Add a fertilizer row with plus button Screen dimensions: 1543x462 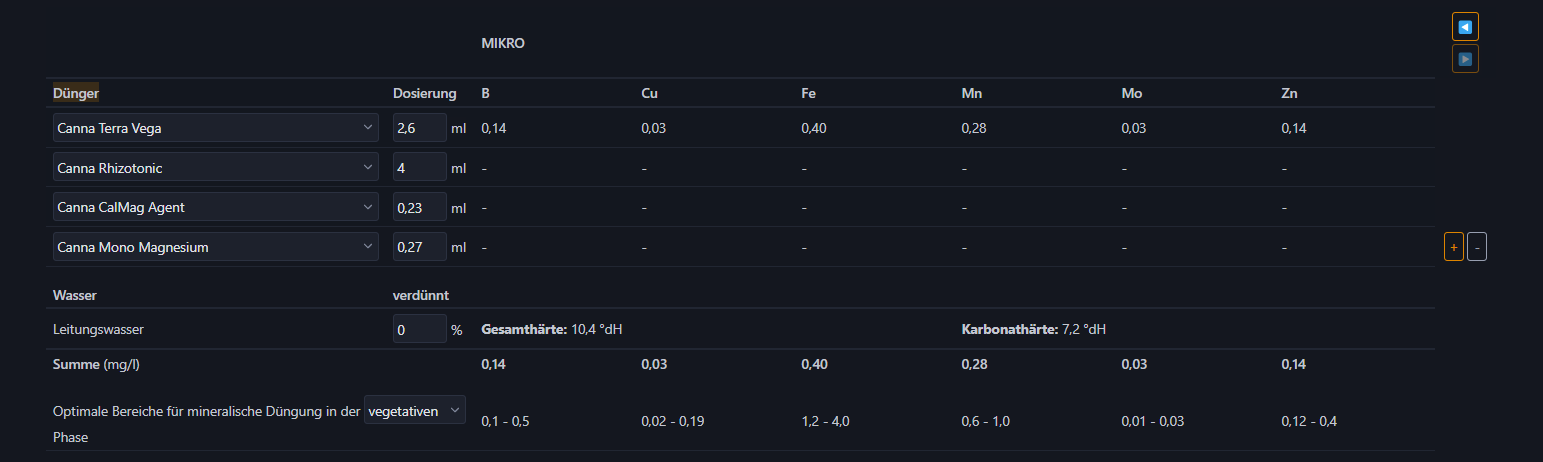click(x=1454, y=247)
